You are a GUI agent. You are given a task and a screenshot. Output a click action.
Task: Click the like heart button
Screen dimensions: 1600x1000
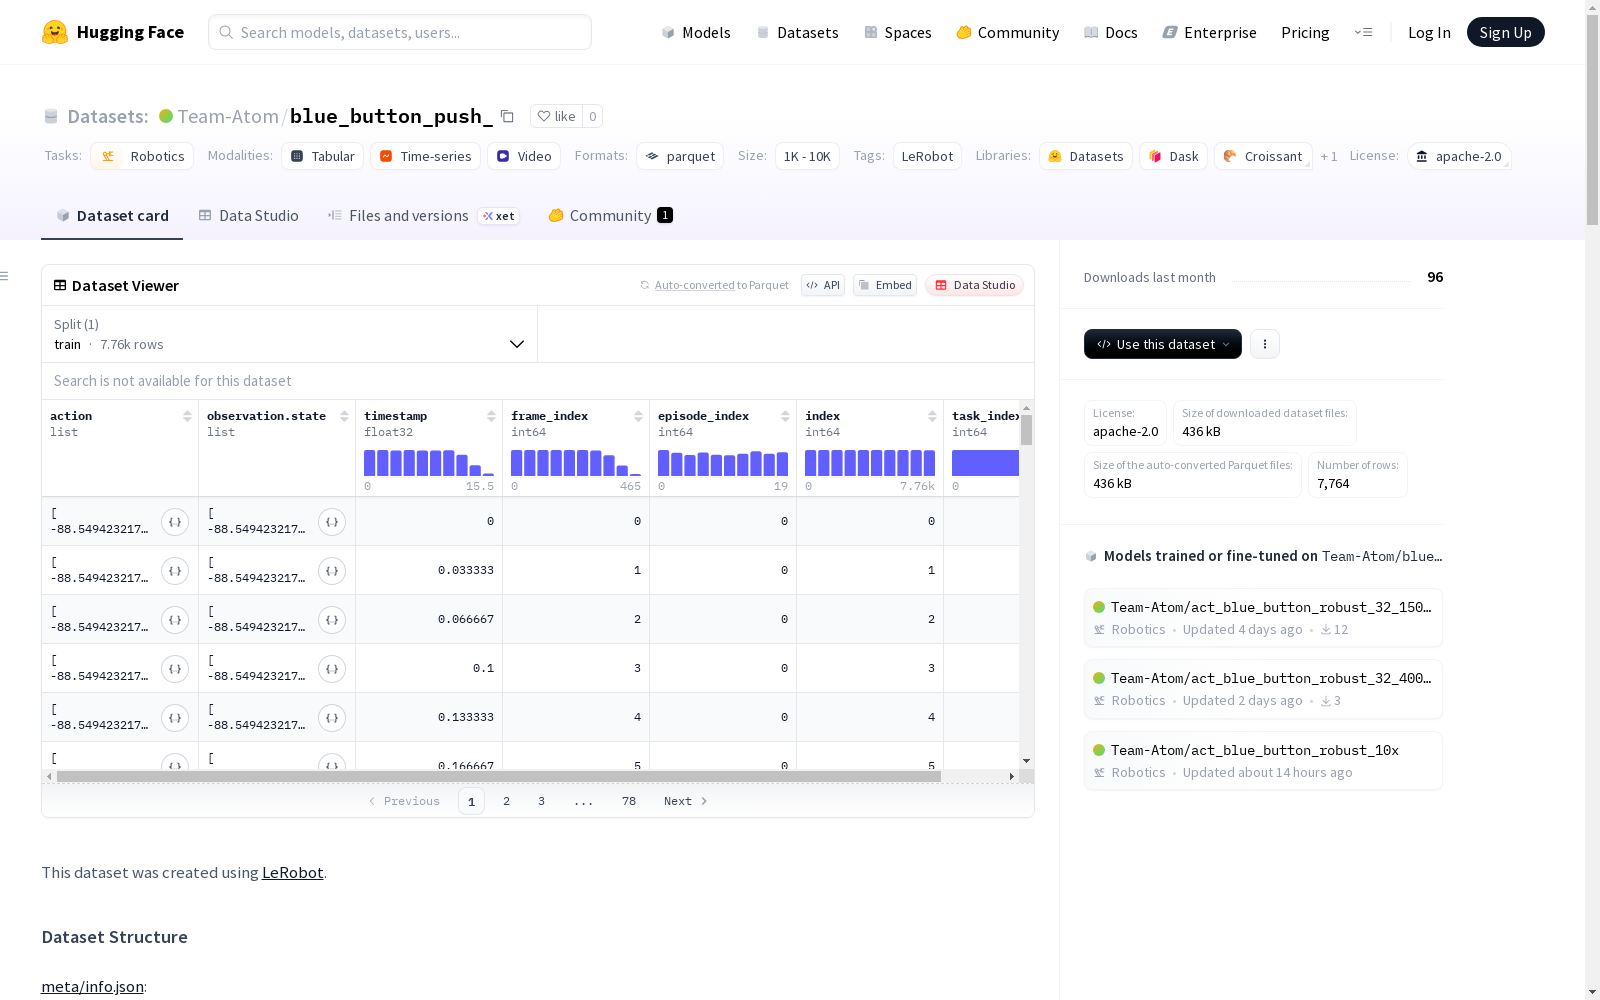click(x=556, y=116)
